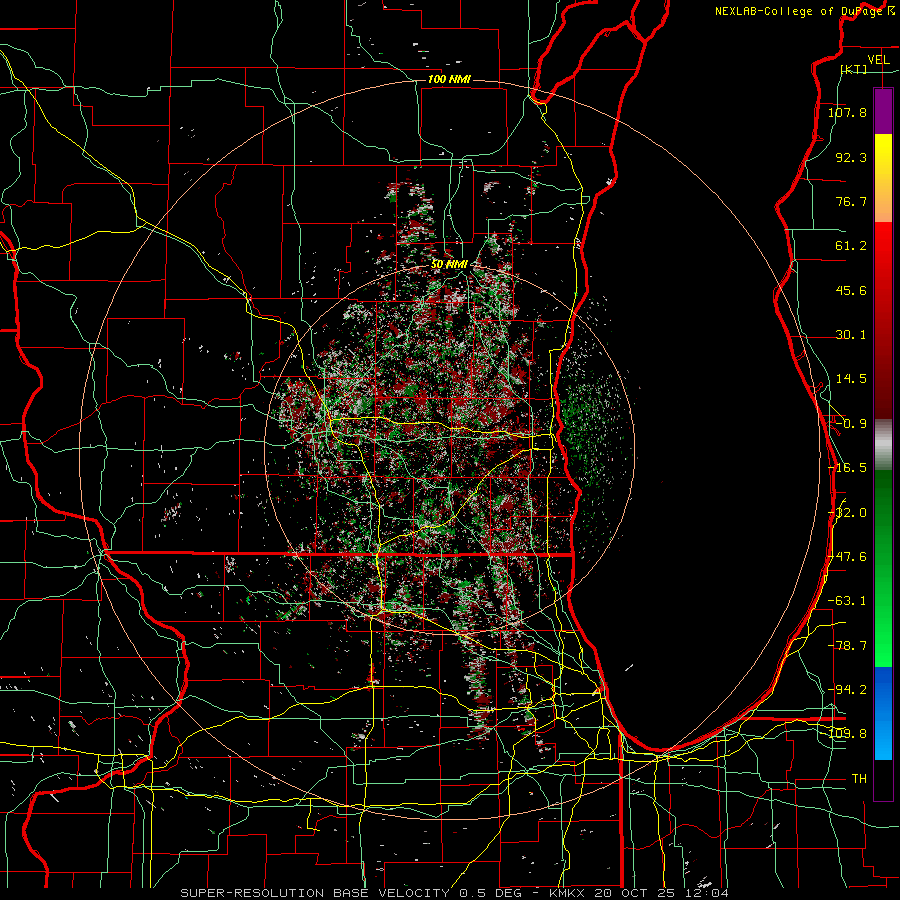Select the 92.3 velocity scale value
Viewport: 900px width, 900px height.
pos(851,157)
